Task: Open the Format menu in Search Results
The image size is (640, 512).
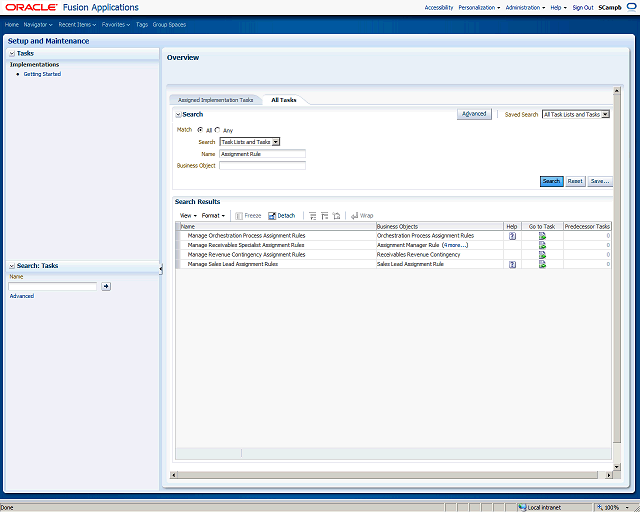Action: [213, 216]
